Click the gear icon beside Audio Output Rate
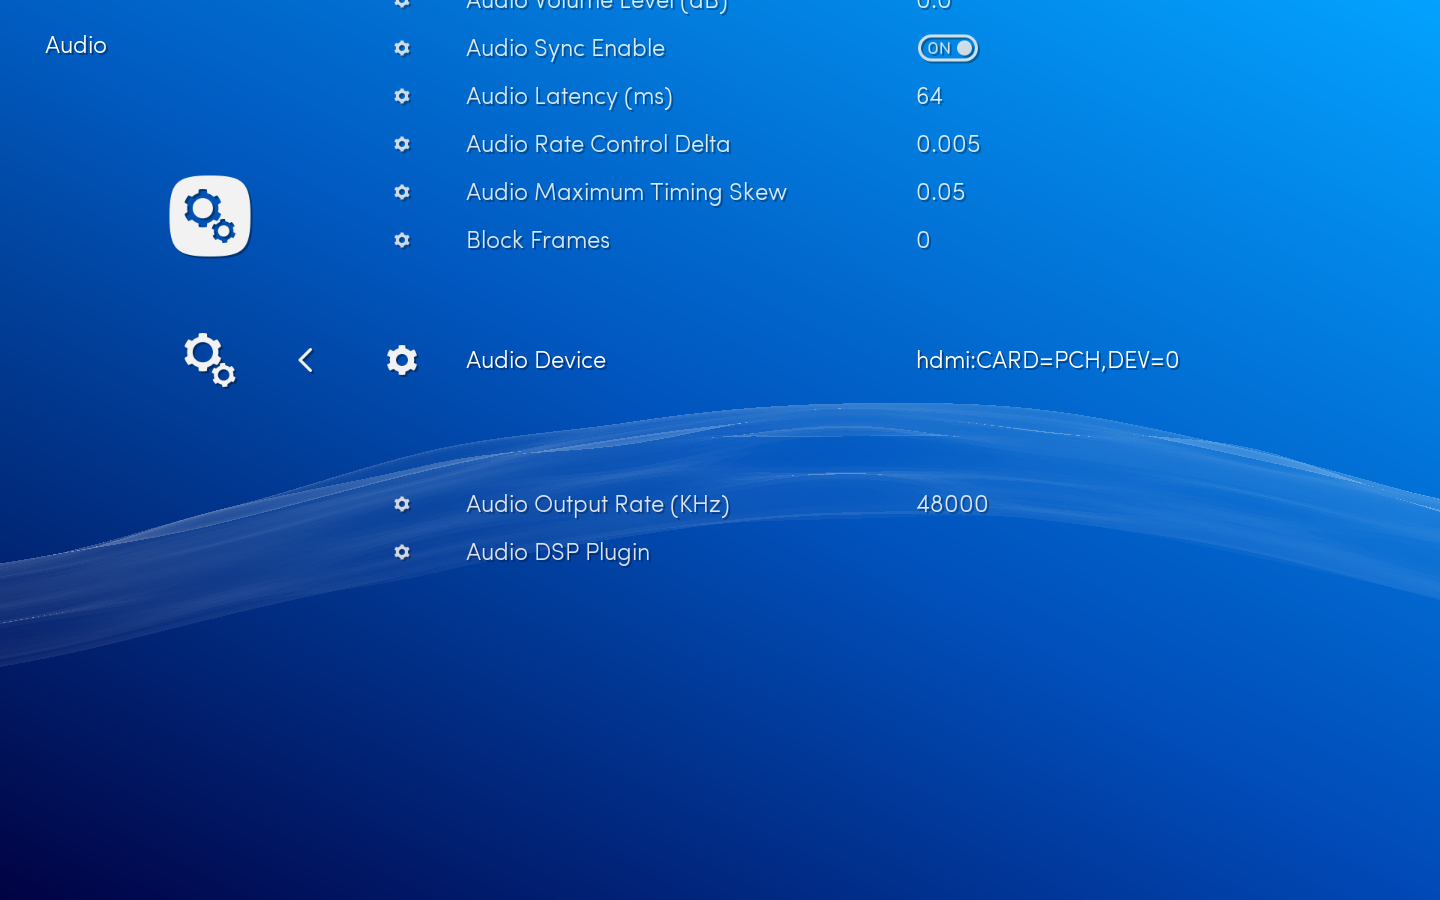This screenshot has width=1440, height=900. click(x=402, y=504)
